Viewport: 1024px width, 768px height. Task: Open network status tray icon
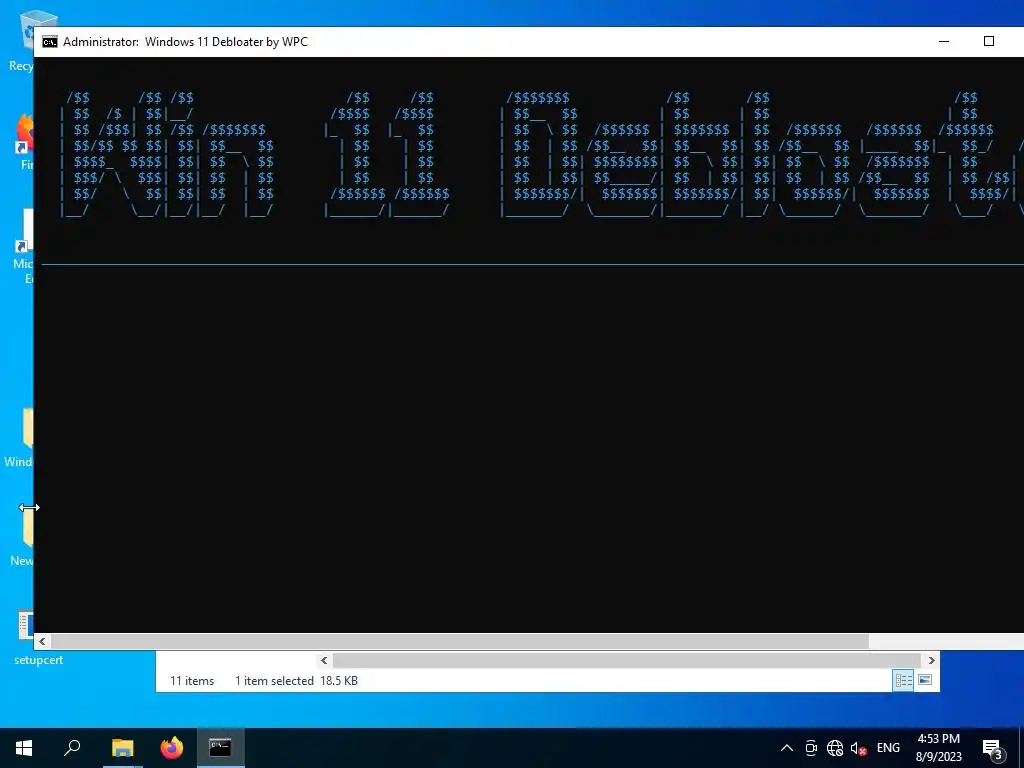pyautogui.click(x=835, y=748)
